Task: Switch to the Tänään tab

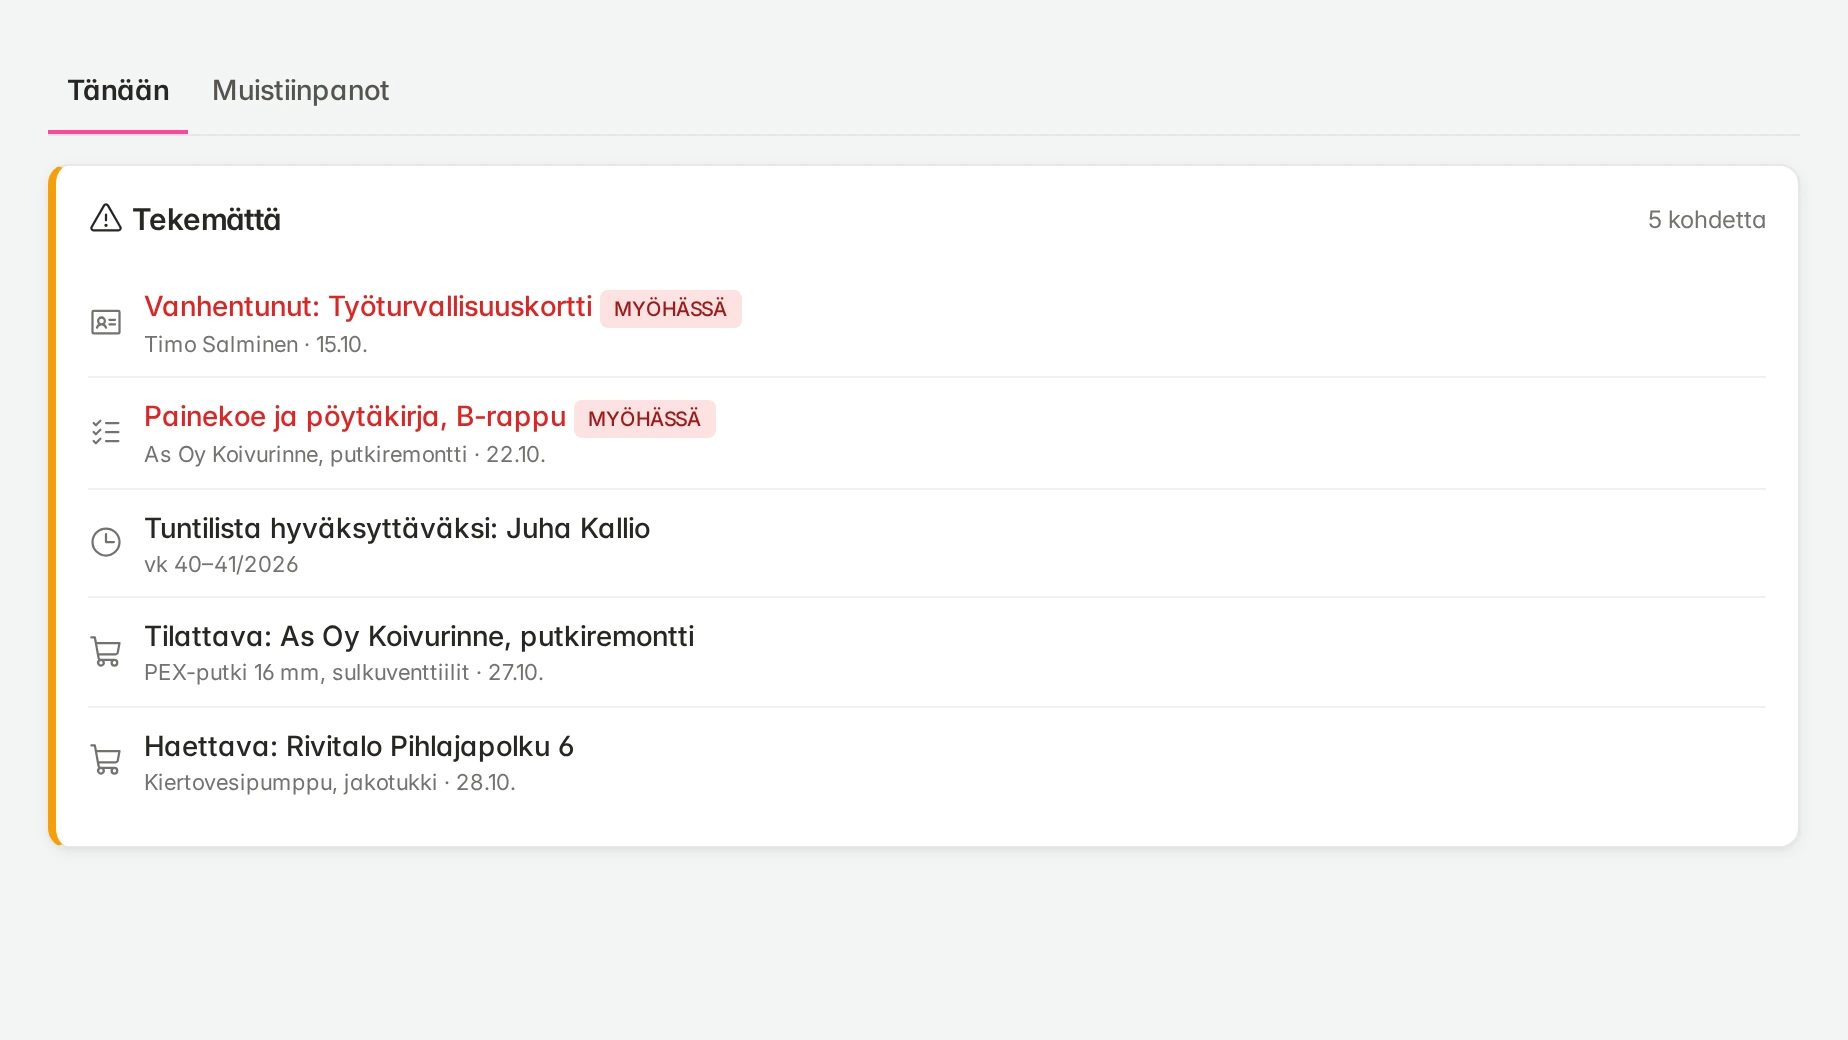Action: (118, 91)
